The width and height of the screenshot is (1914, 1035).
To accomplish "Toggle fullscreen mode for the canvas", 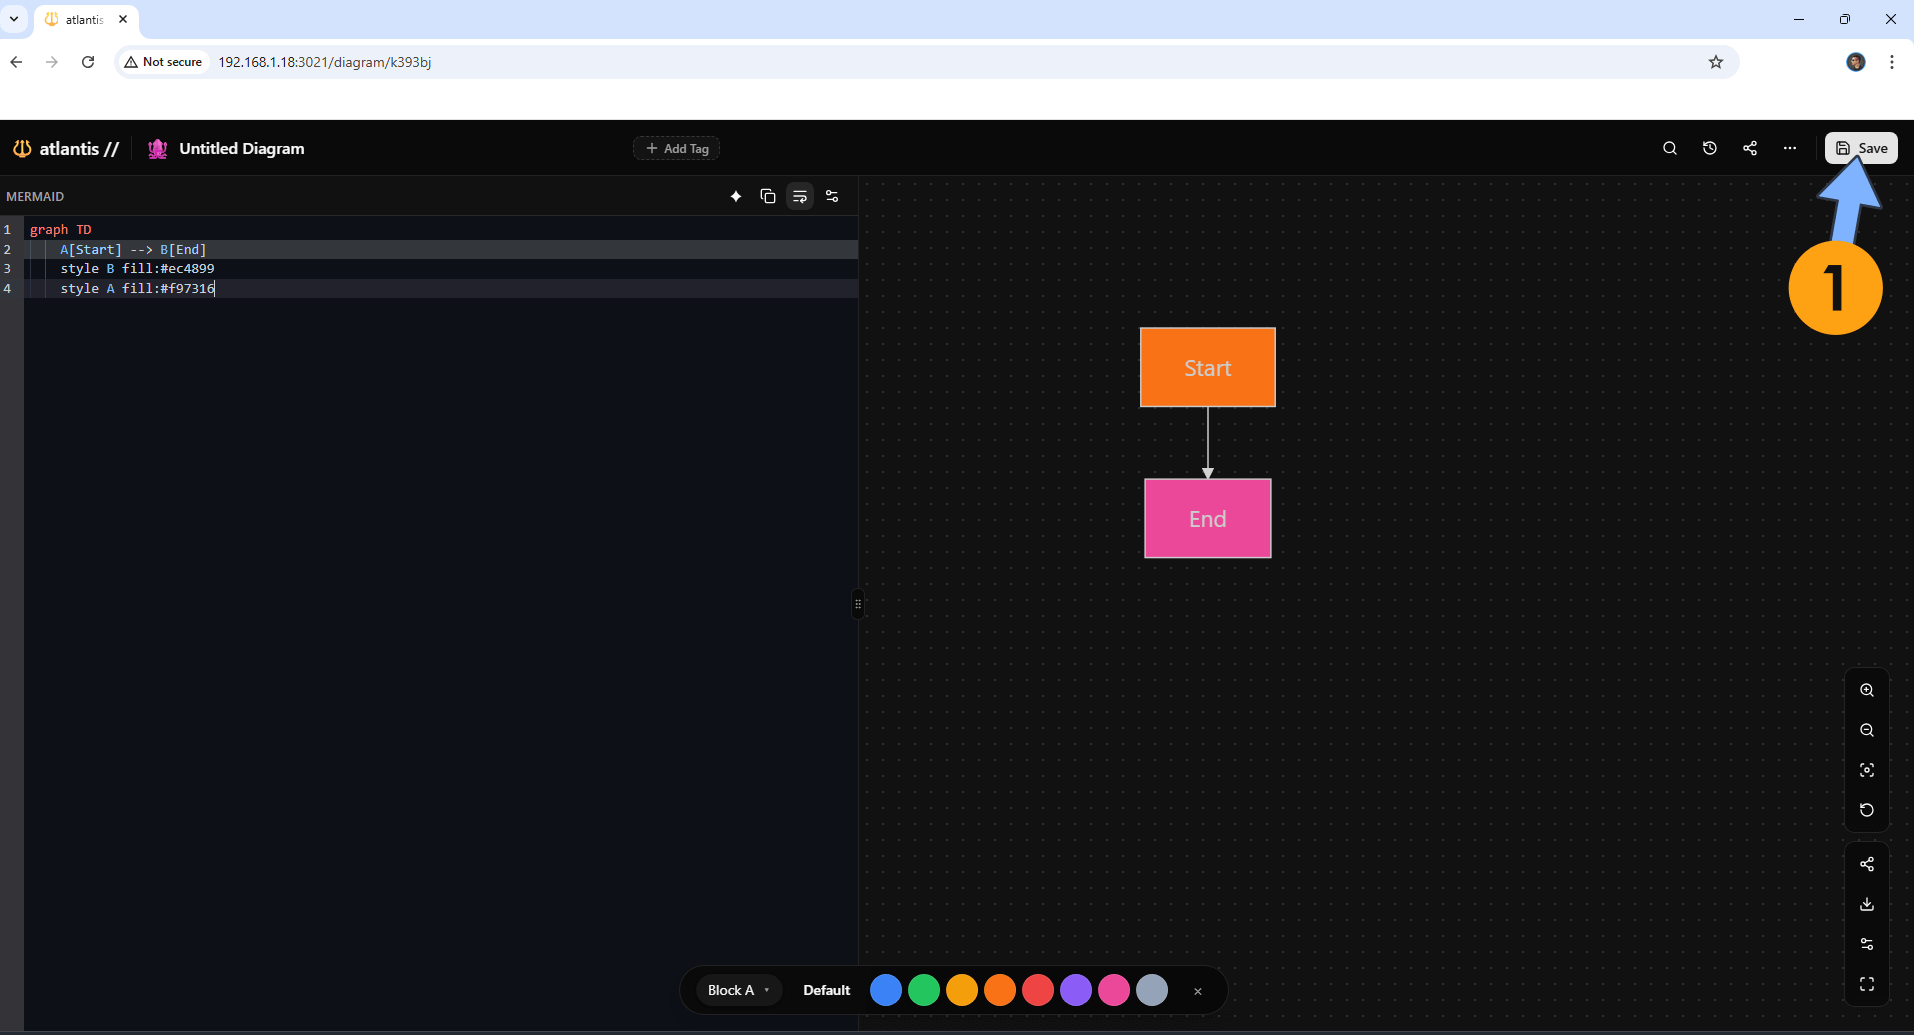I will [1867, 984].
